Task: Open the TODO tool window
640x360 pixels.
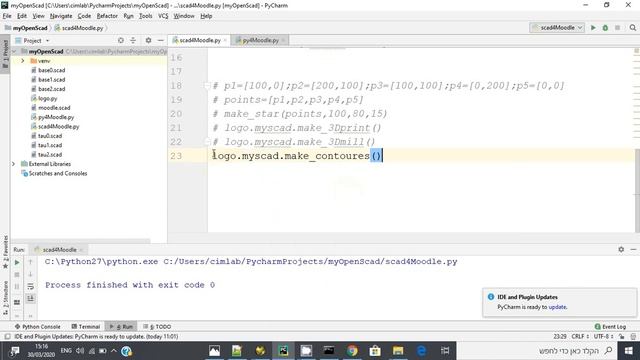Action: (x=157, y=327)
